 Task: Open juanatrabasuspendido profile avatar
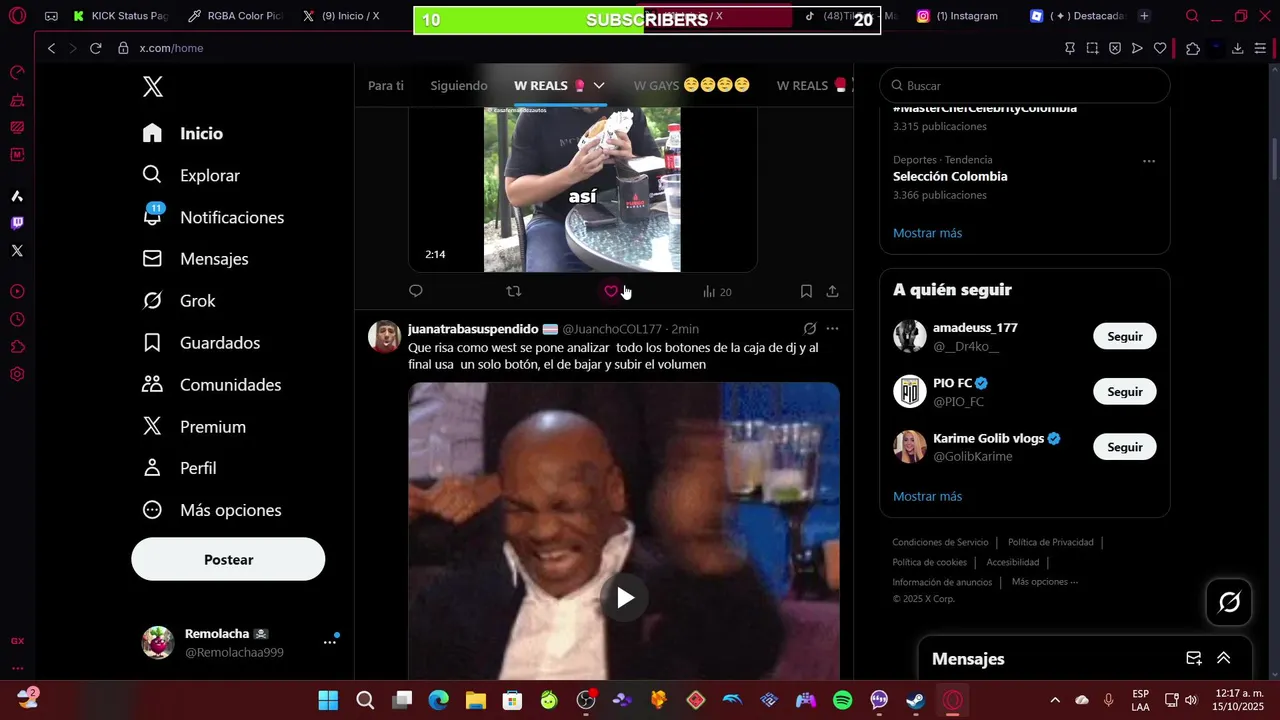[x=384, y=337]
